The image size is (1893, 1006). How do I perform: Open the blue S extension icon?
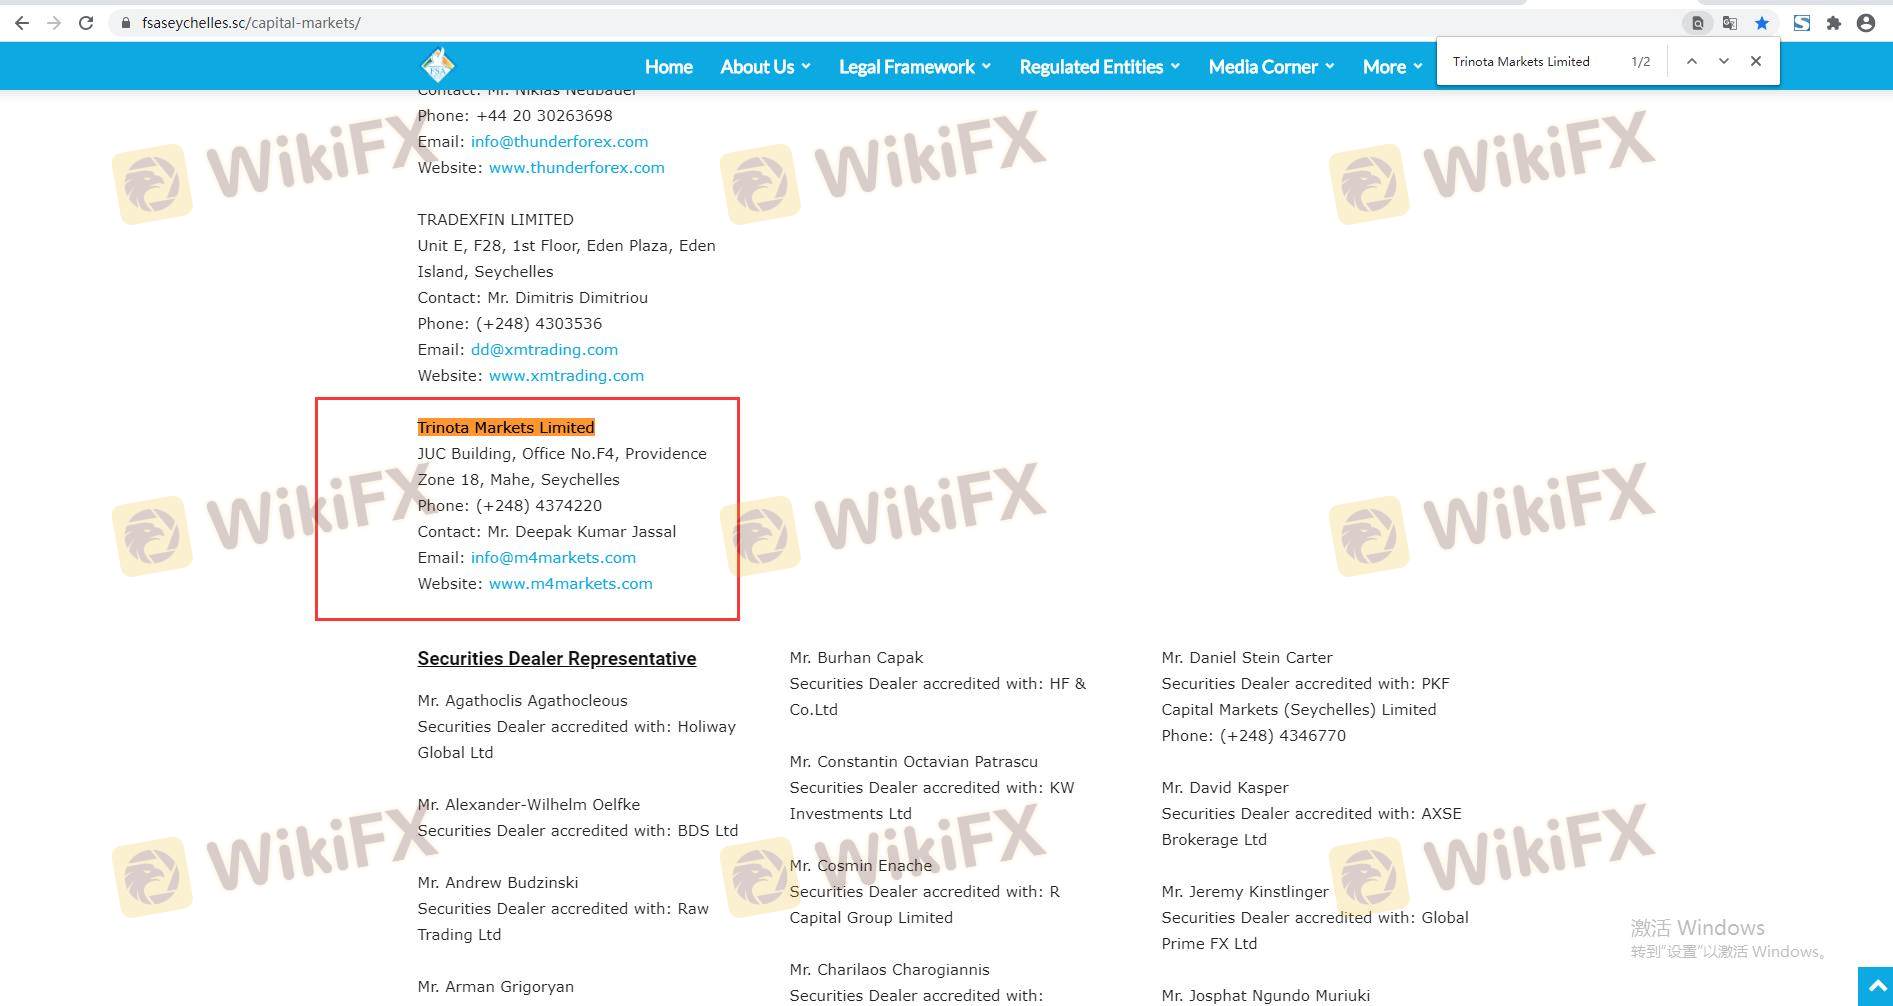pyautogui.click(x=1801, y=22)
